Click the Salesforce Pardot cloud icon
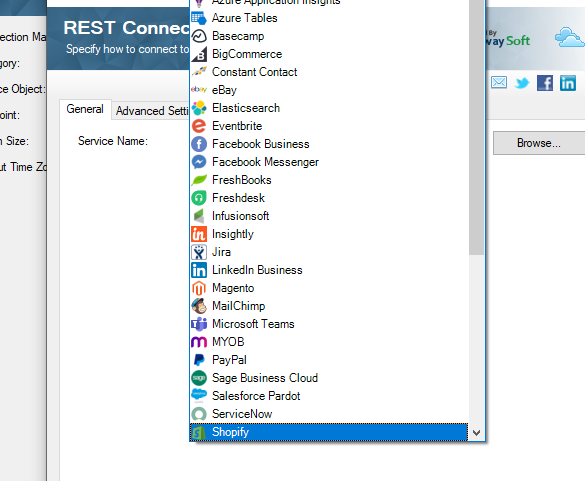This screenshot has width=585, height=481. point(198,396)
